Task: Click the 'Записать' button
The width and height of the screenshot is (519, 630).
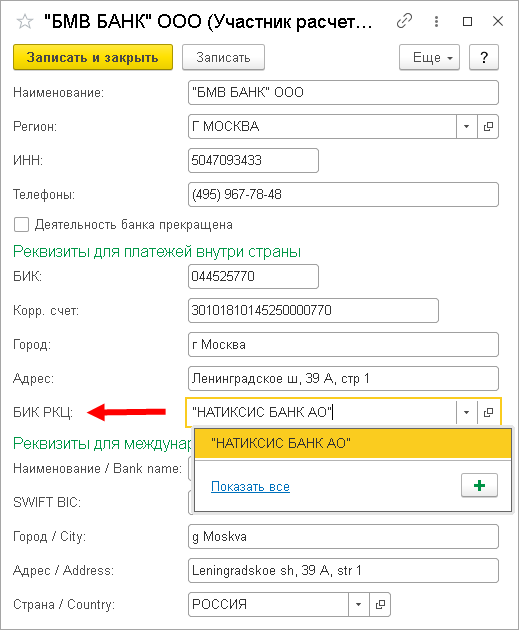Action: (223, 57)
